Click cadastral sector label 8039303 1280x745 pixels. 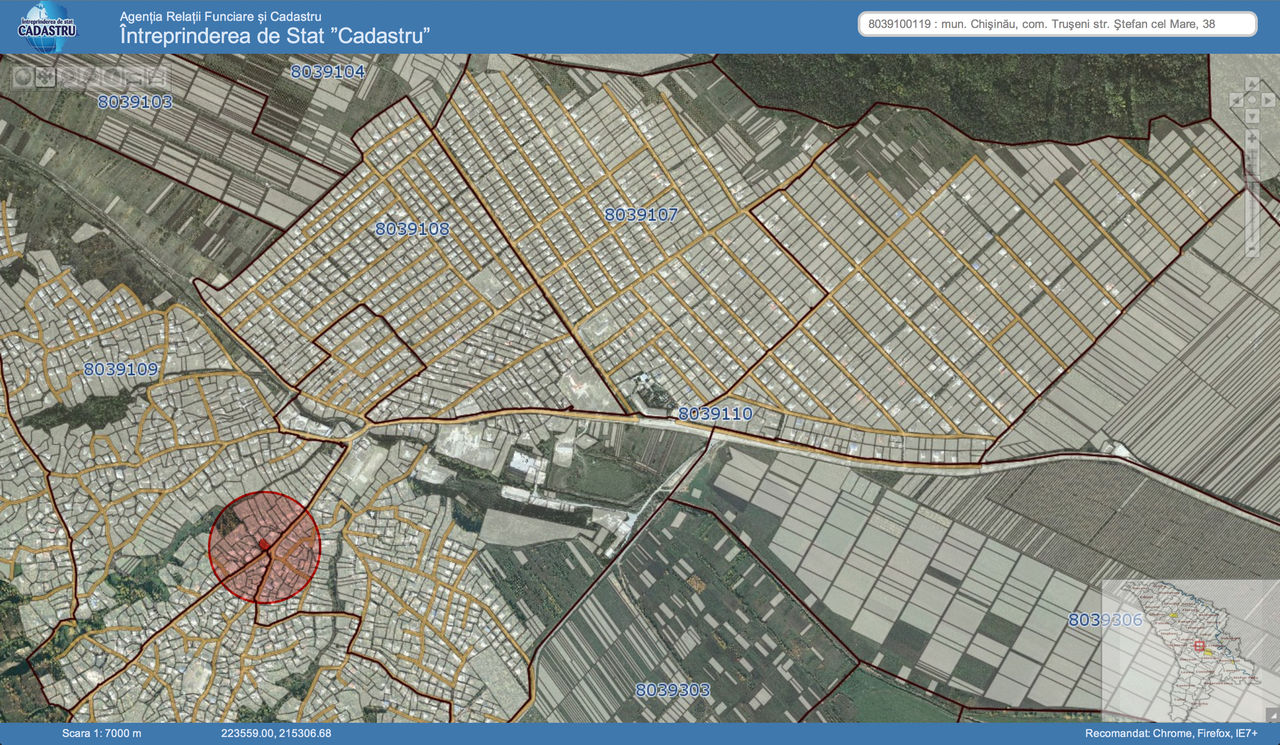pos(672,690)
